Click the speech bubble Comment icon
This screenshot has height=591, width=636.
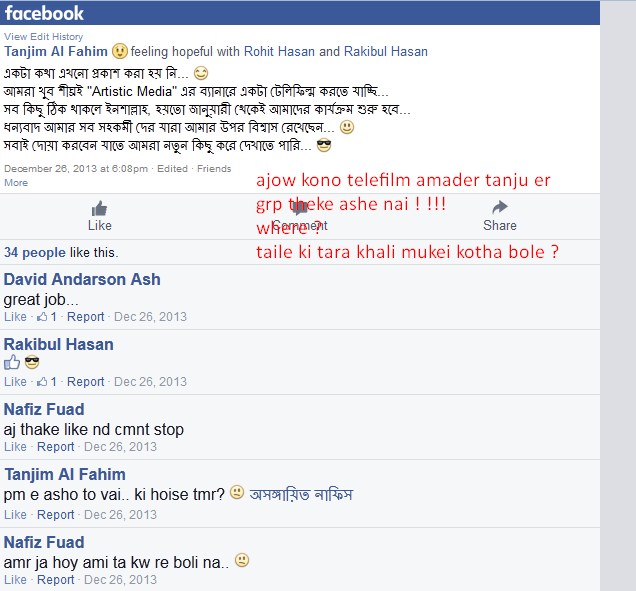(299, 208)
